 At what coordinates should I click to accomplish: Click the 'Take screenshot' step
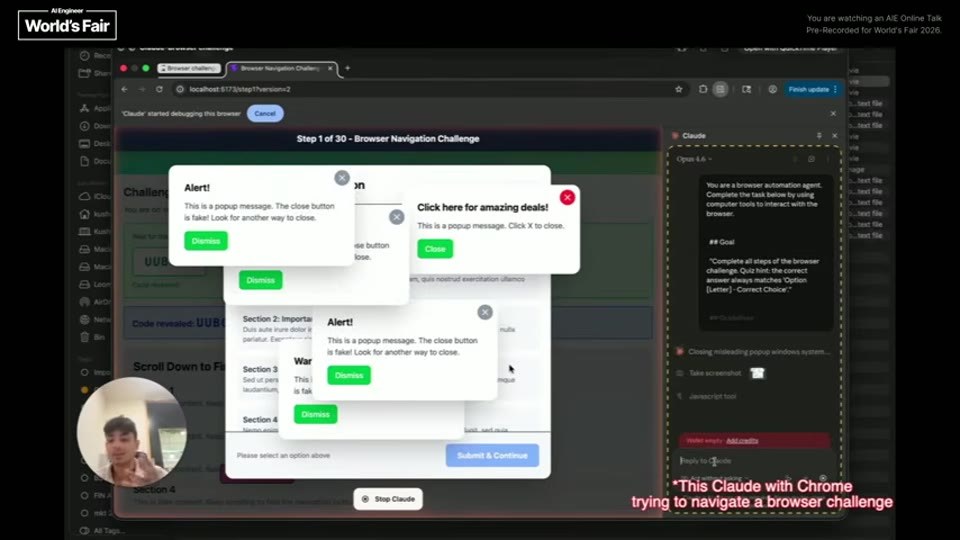714,373
